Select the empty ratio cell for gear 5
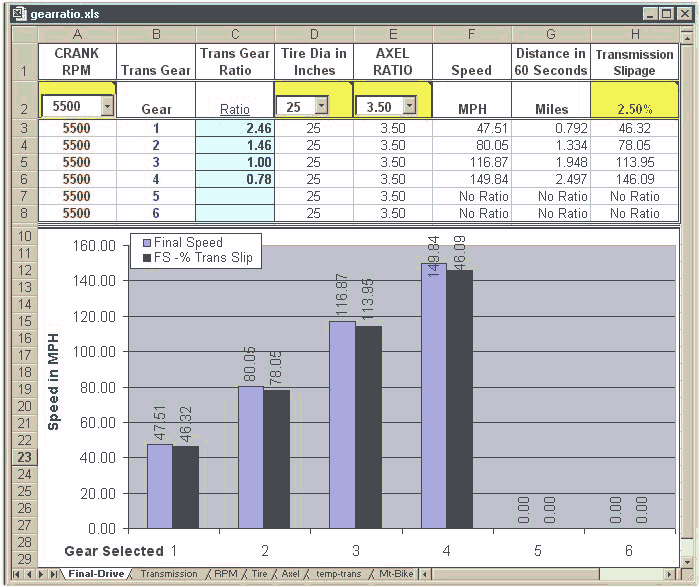The image size is (700, 587). (235, 196)
